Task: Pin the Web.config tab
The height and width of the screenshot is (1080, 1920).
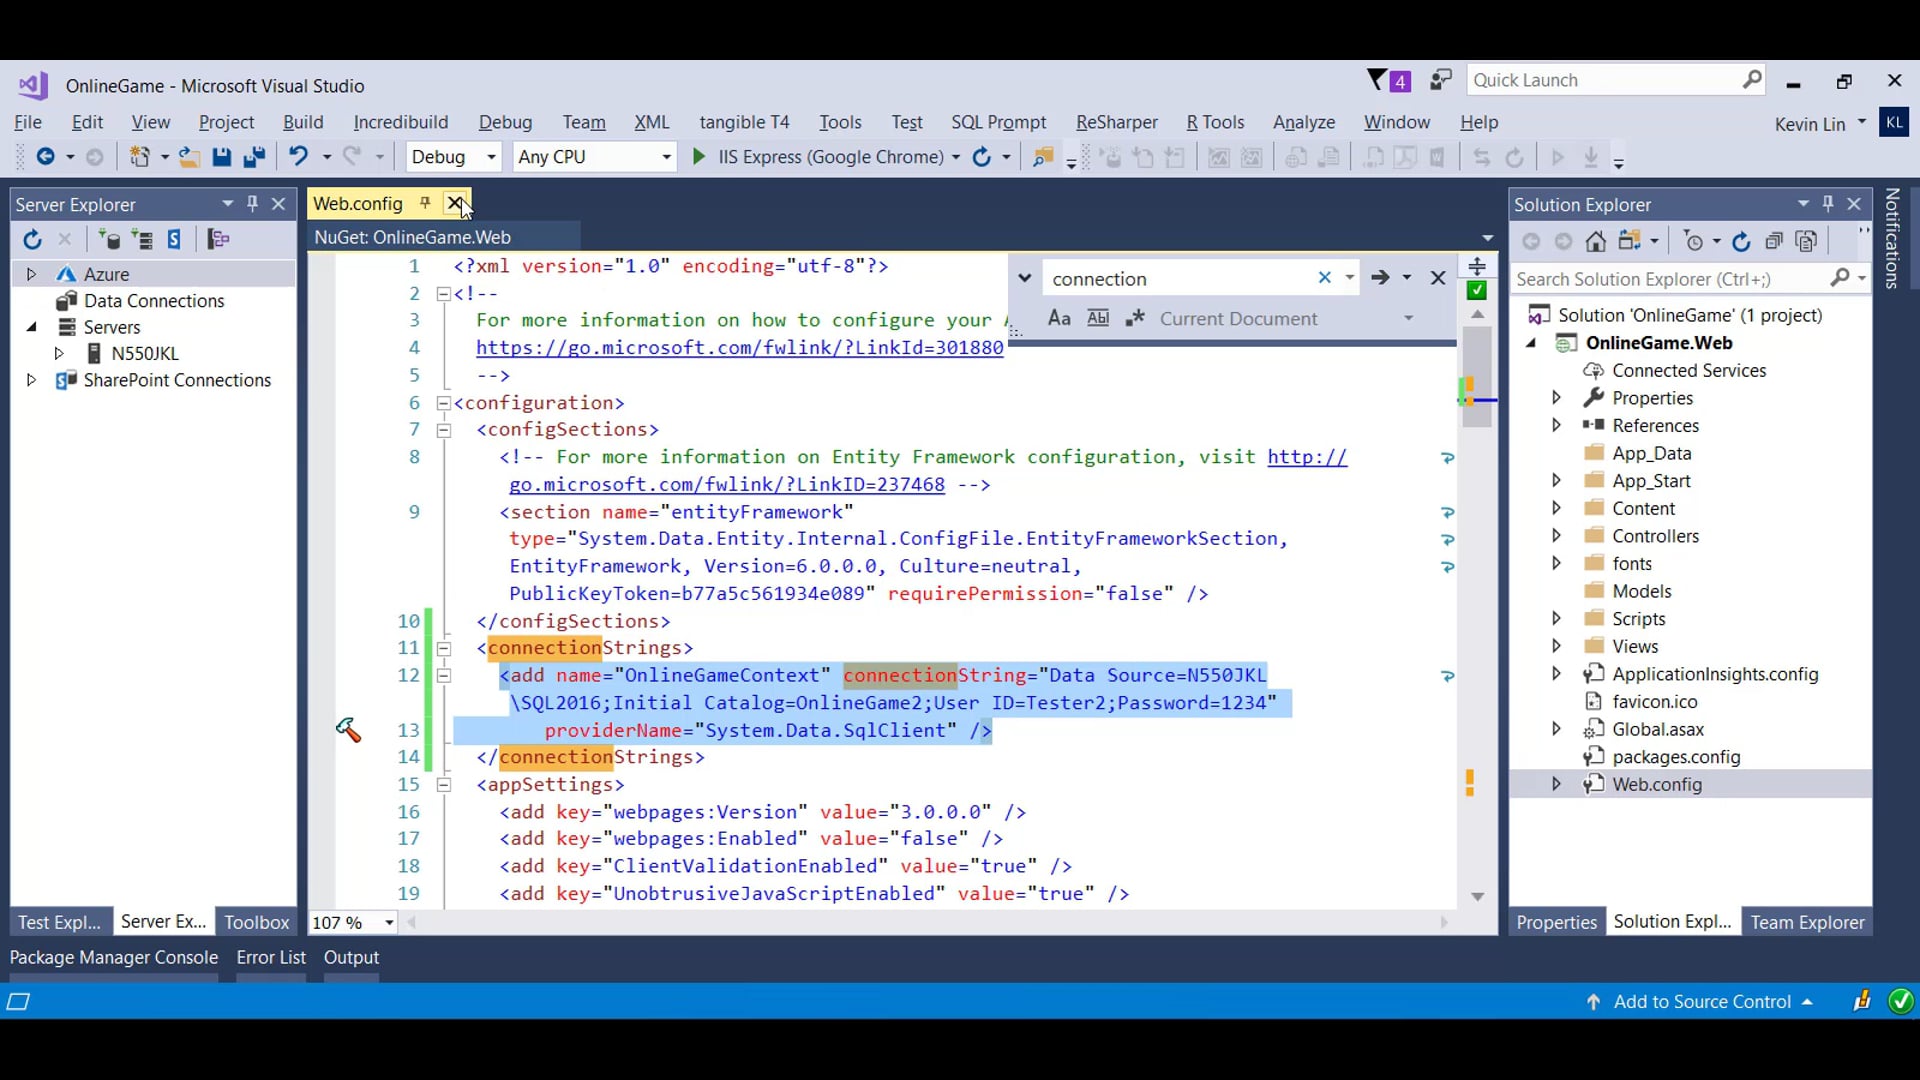Action: tap(425, 203)
